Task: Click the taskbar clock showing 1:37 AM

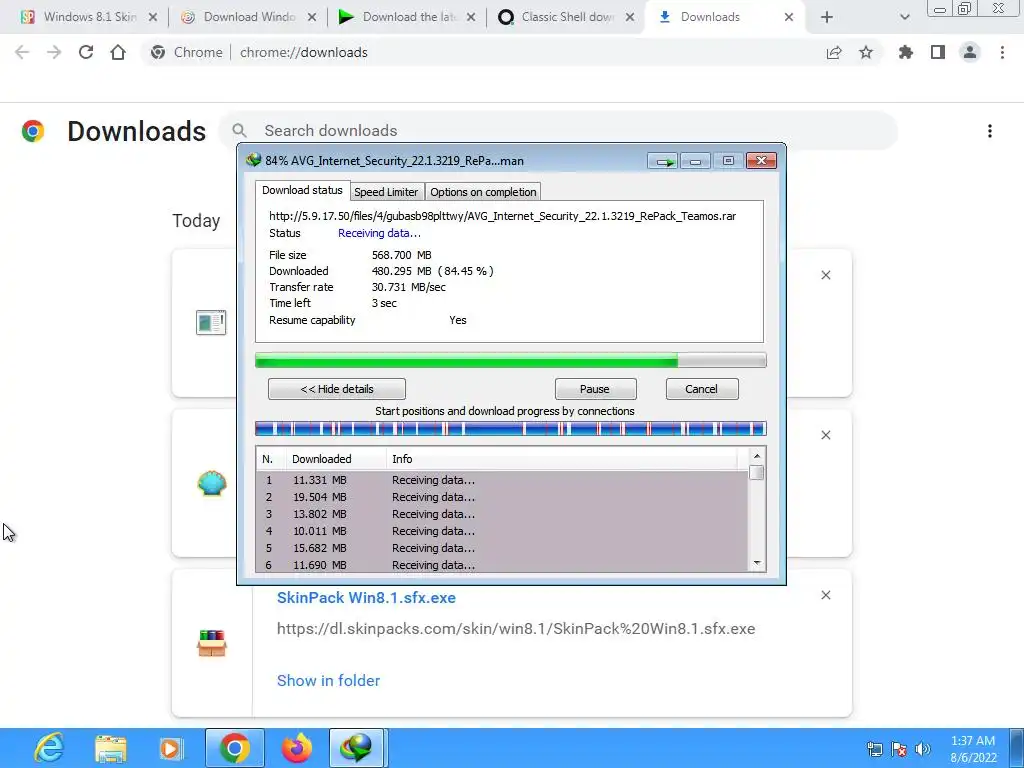Action: [x=973, y=749]
